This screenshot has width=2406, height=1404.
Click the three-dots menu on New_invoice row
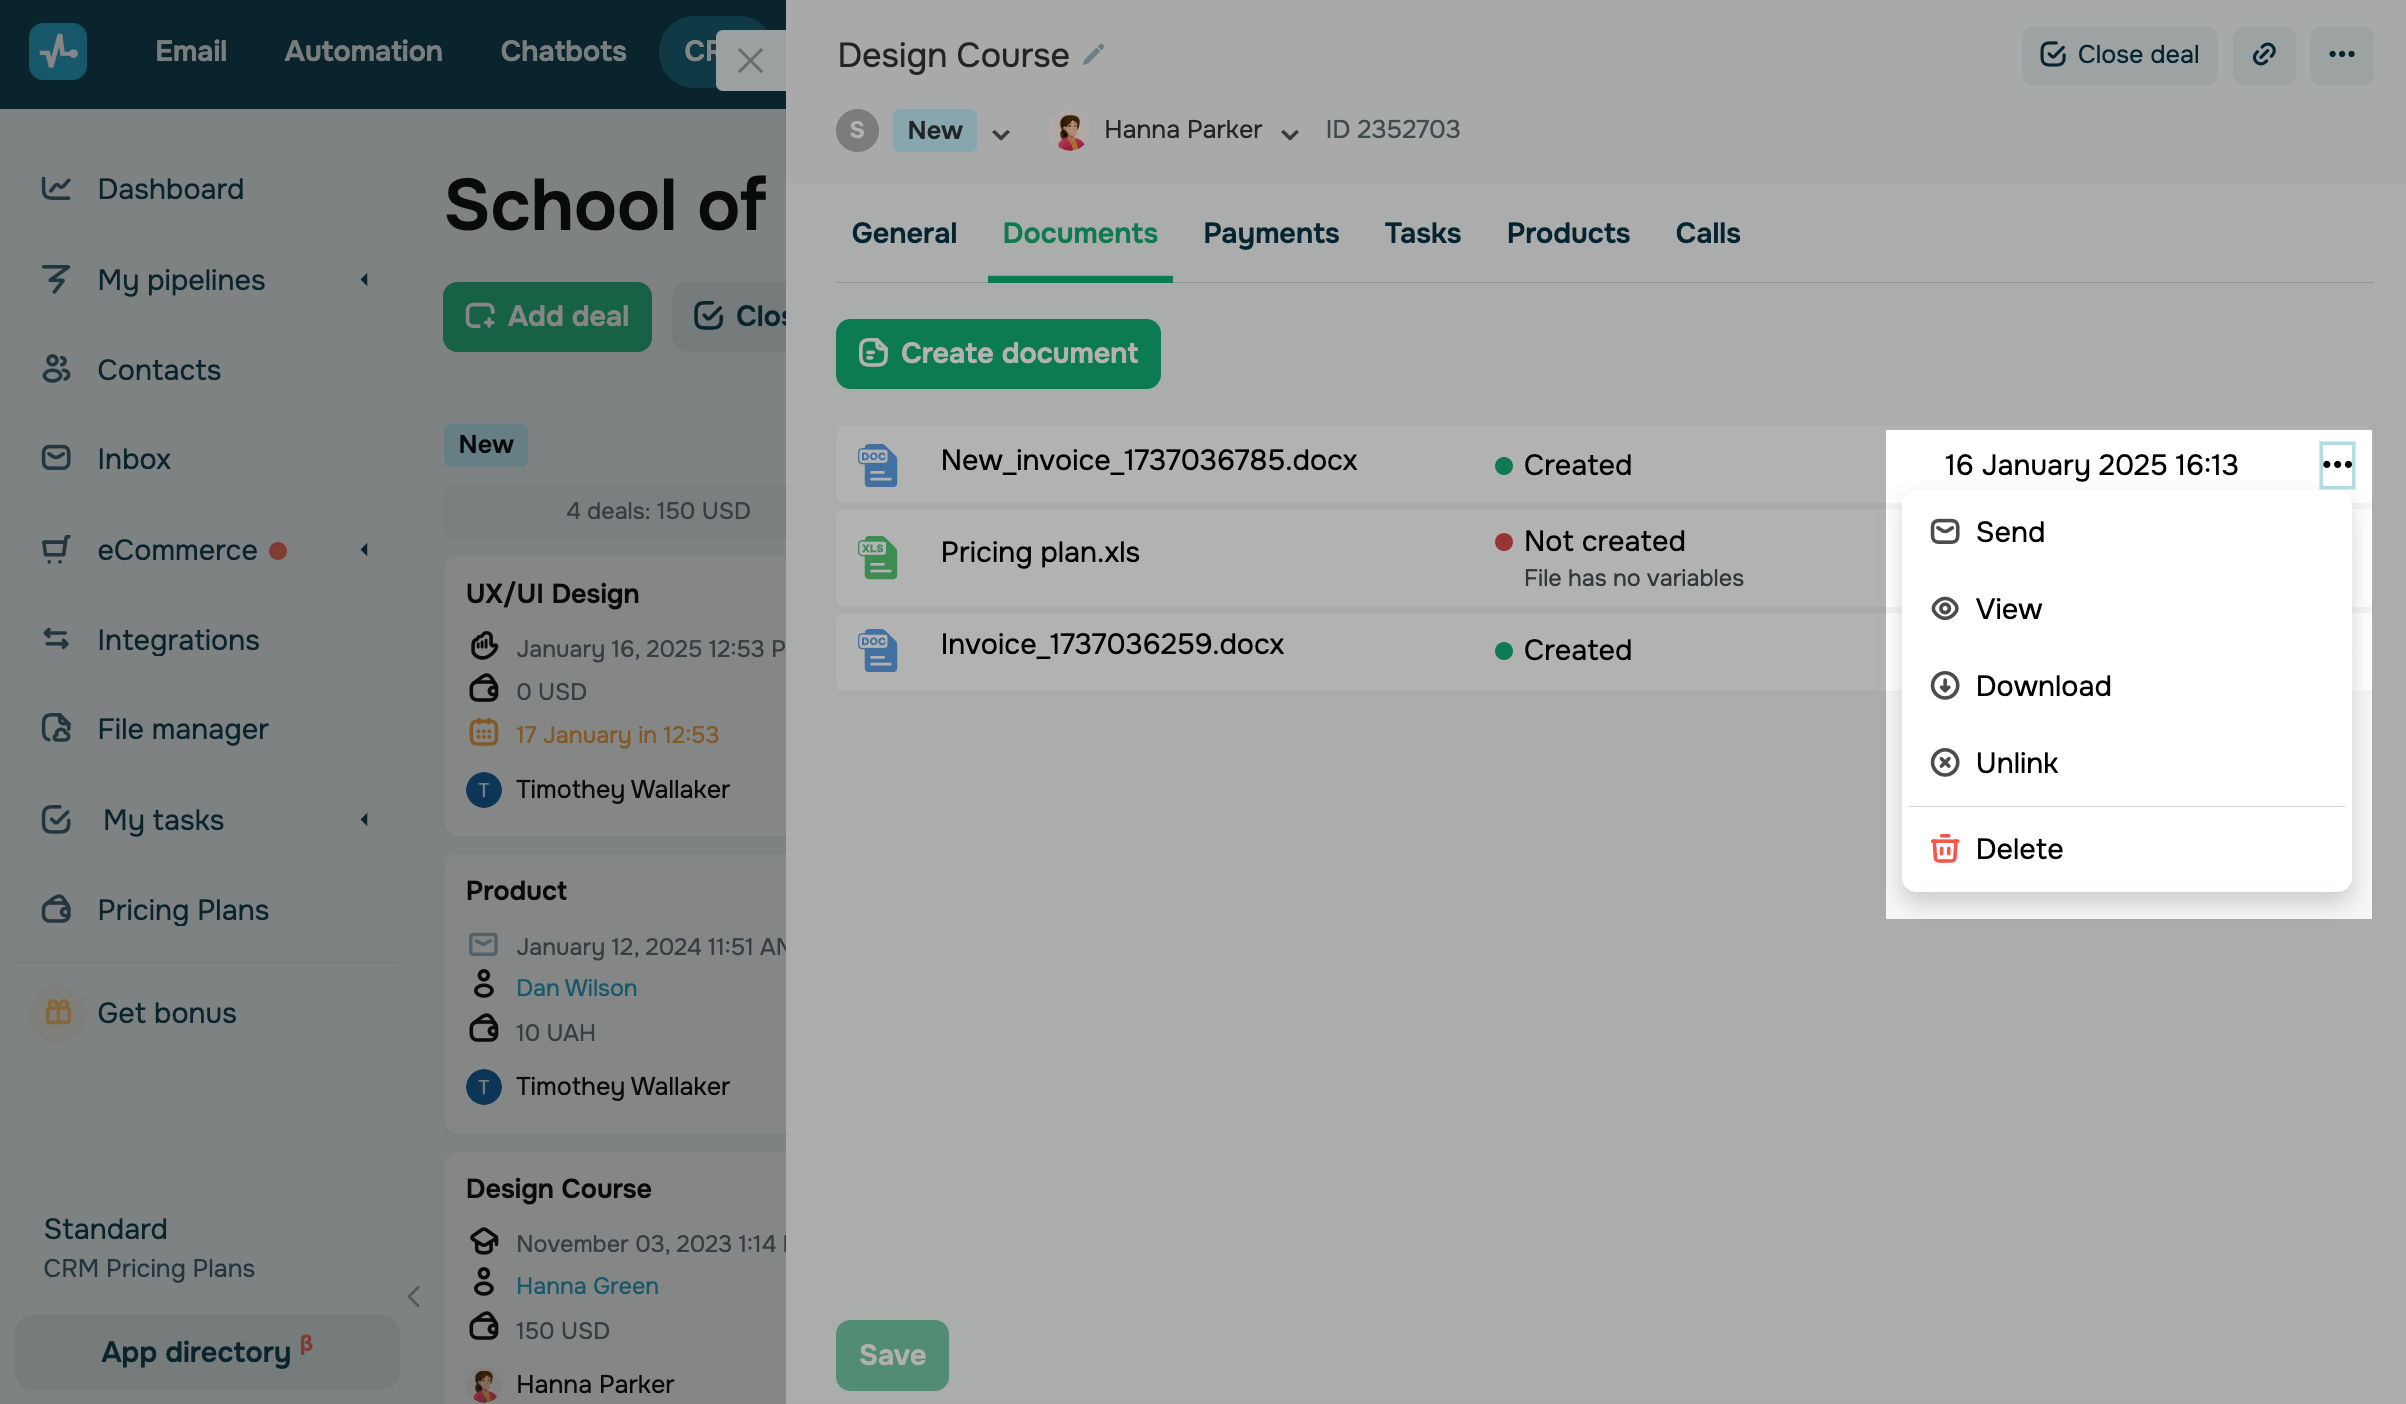click(x=2336, y=465)
